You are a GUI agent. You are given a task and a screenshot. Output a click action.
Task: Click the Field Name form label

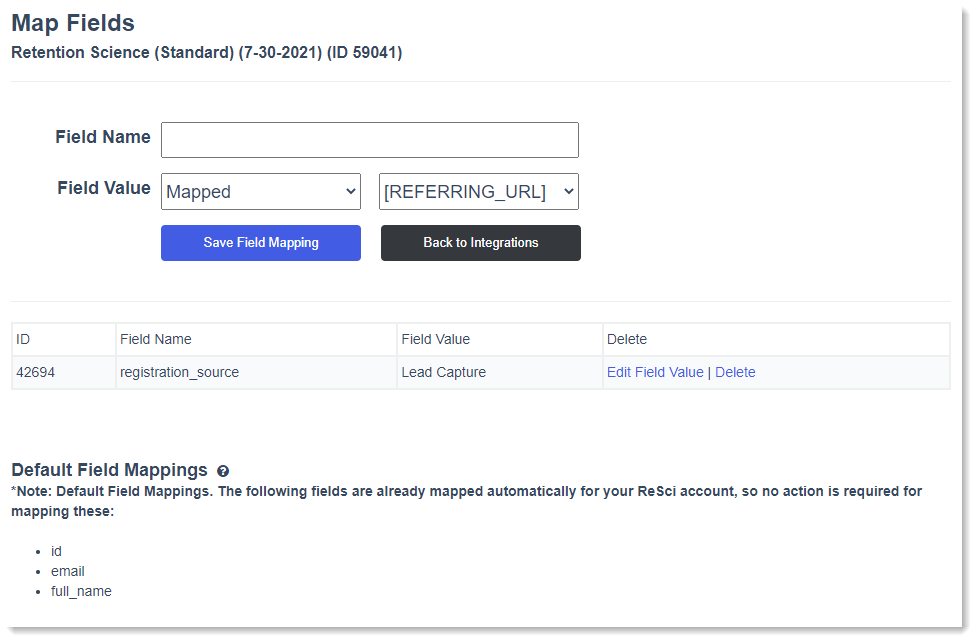click(x=103, y=137)
